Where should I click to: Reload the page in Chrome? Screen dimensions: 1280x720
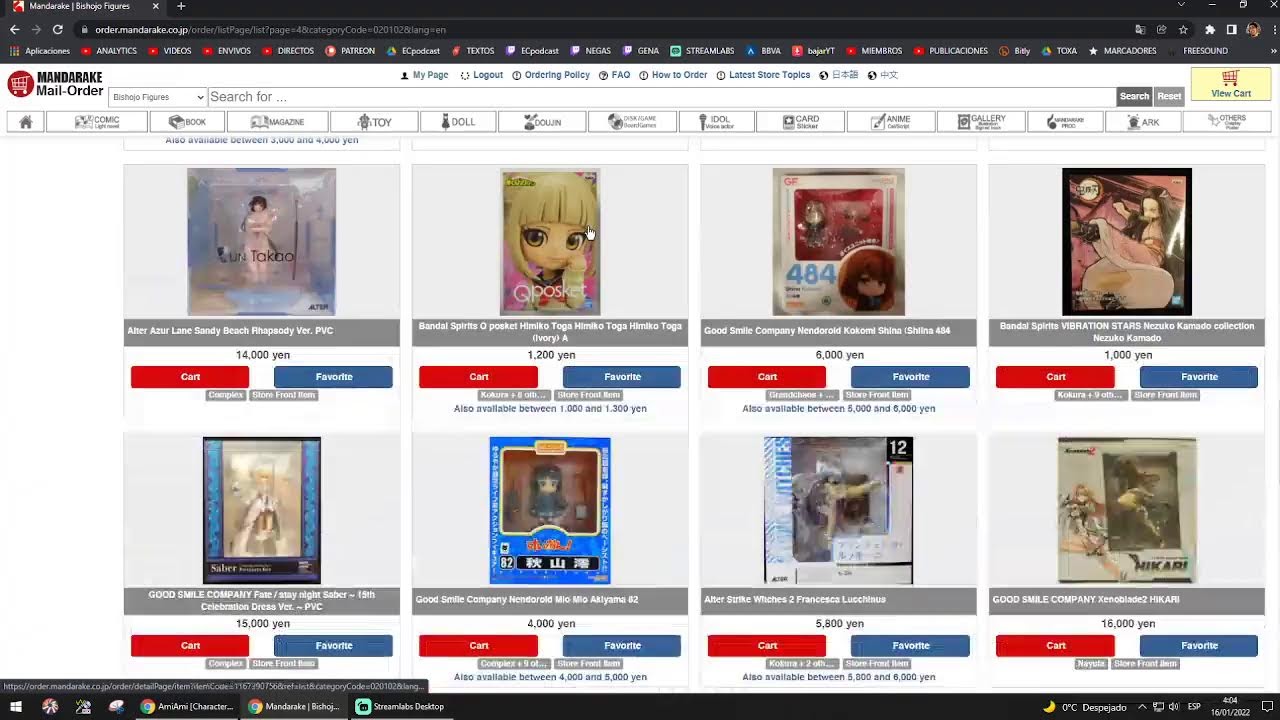point(58,30)
